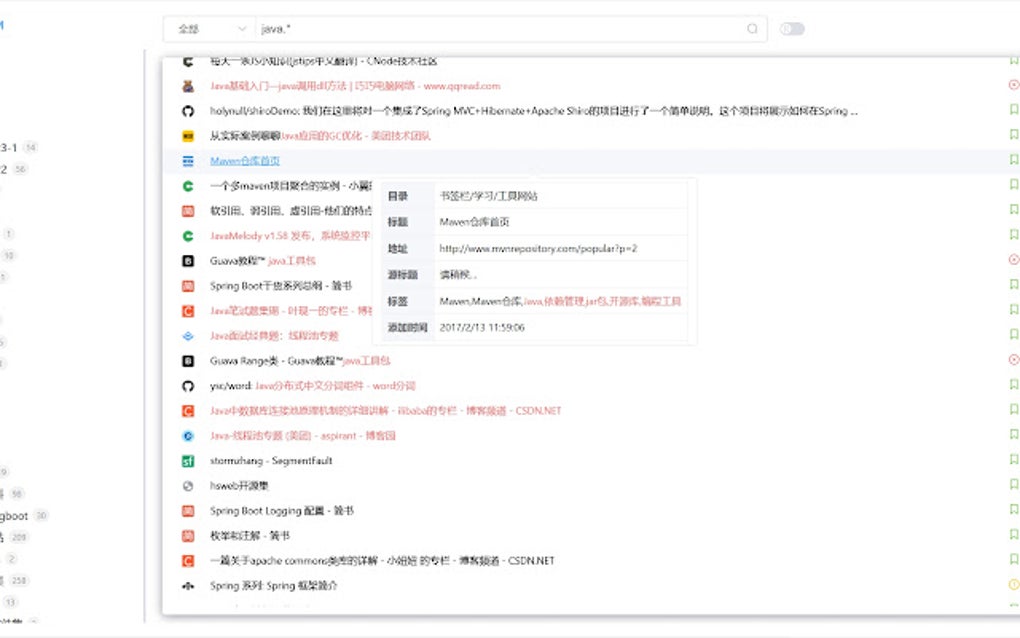Expand the 23-1 entry in the left sidebar
The height and width of the screenshot is (638, 1020).
(10, 148)
